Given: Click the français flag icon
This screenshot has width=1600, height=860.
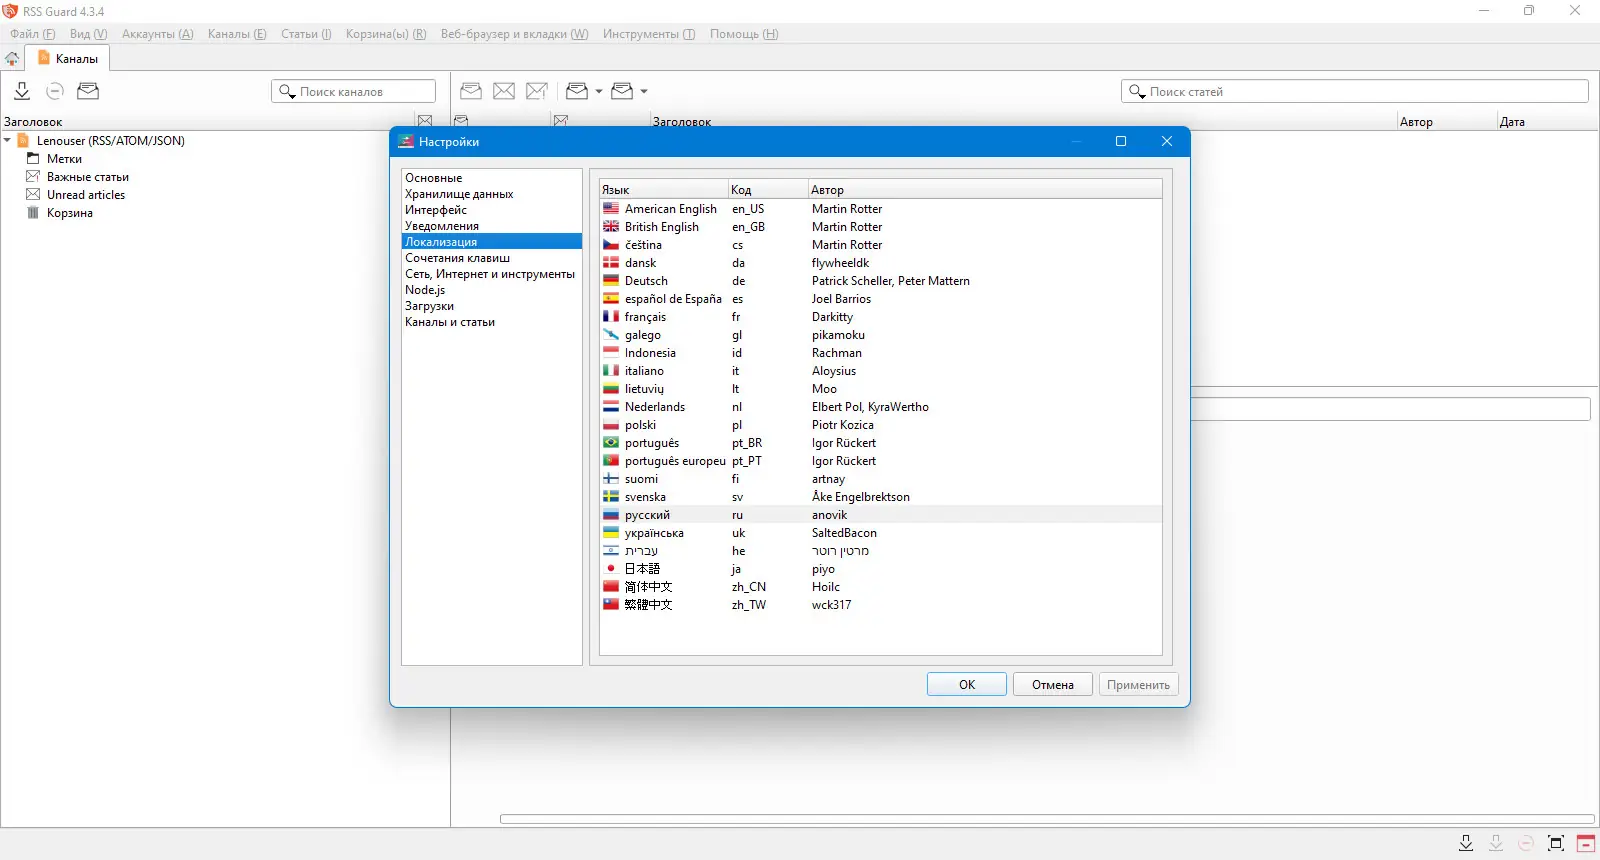Looking at the screenshot, I should tap(611, 317).
